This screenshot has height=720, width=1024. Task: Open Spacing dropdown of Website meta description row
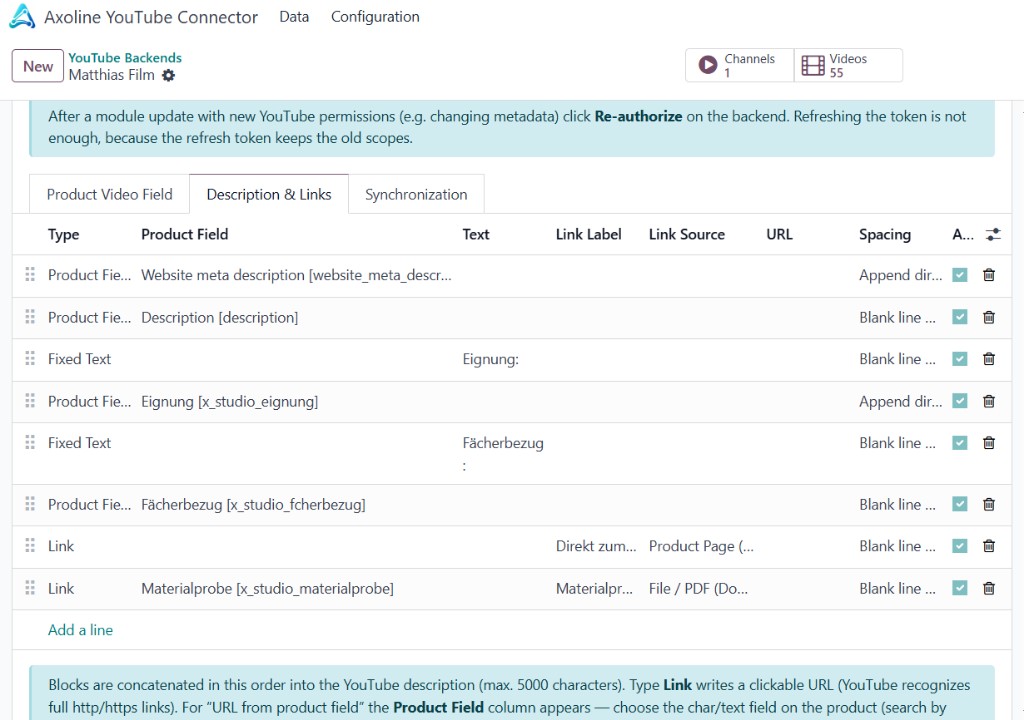(901, 275)
